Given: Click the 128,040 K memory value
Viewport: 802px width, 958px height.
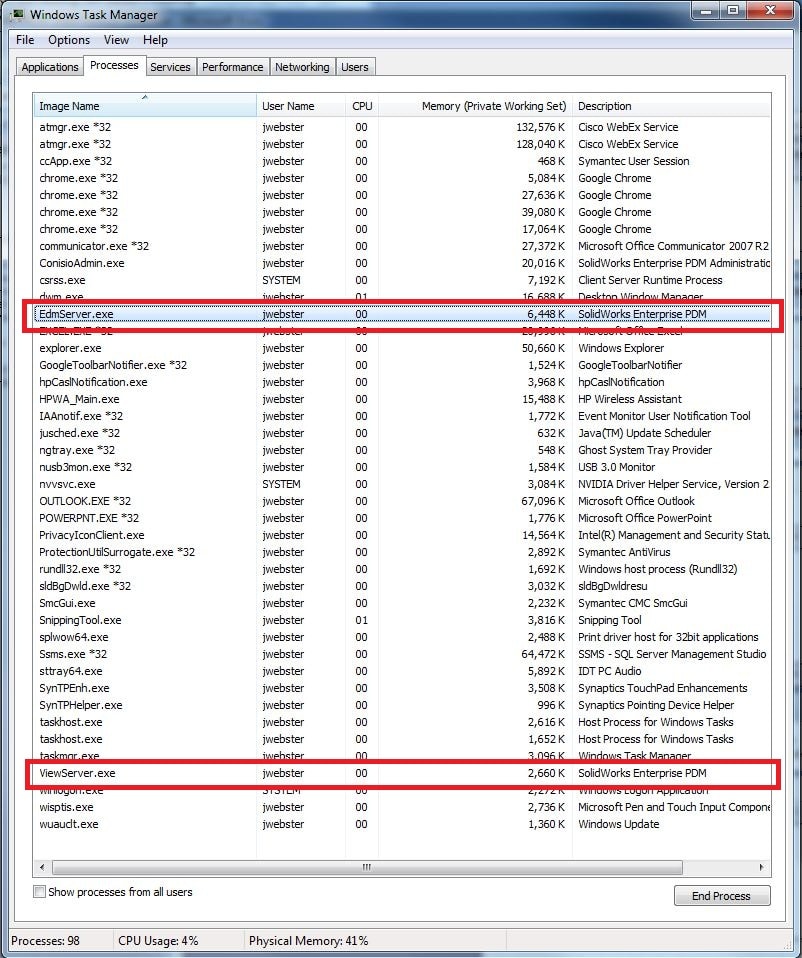Looking at the screenshot, I should [x=541, y=144].
